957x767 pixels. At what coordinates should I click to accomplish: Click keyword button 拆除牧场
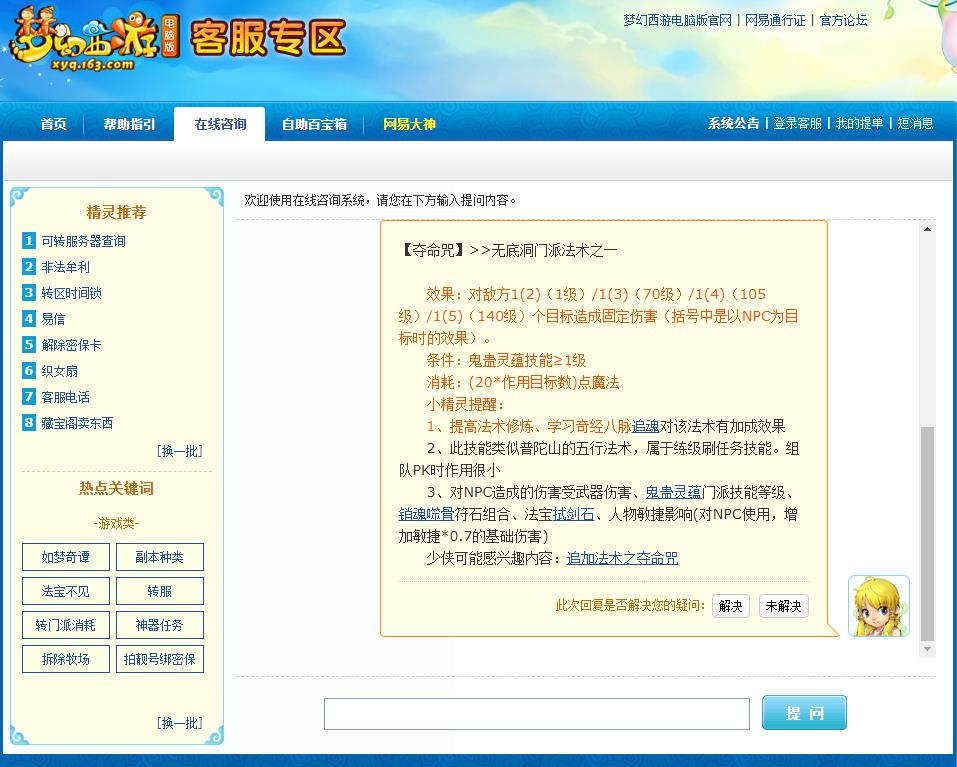[x=66, y=659]
